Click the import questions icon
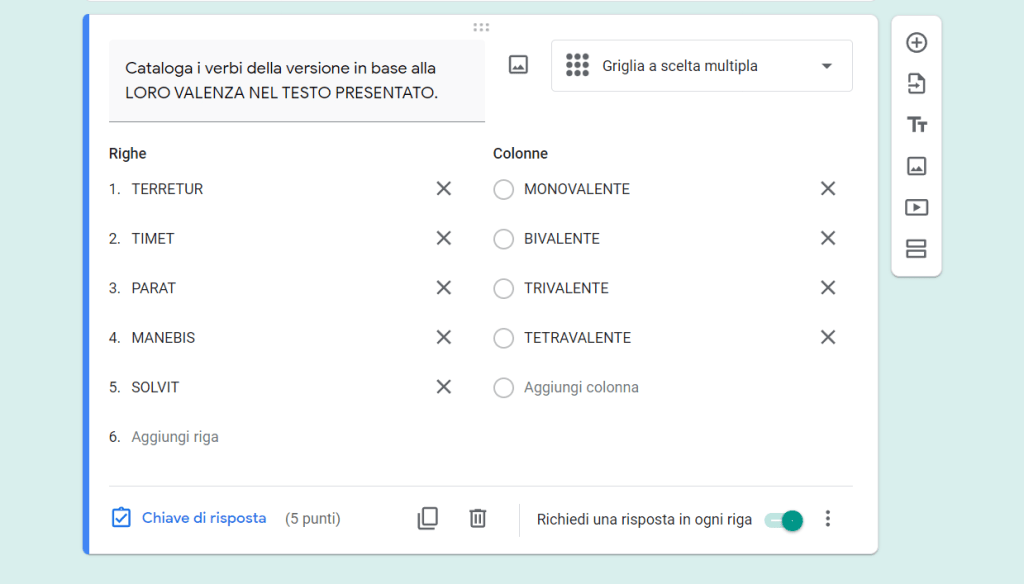Screen dimensions: 1024x584 916,84
